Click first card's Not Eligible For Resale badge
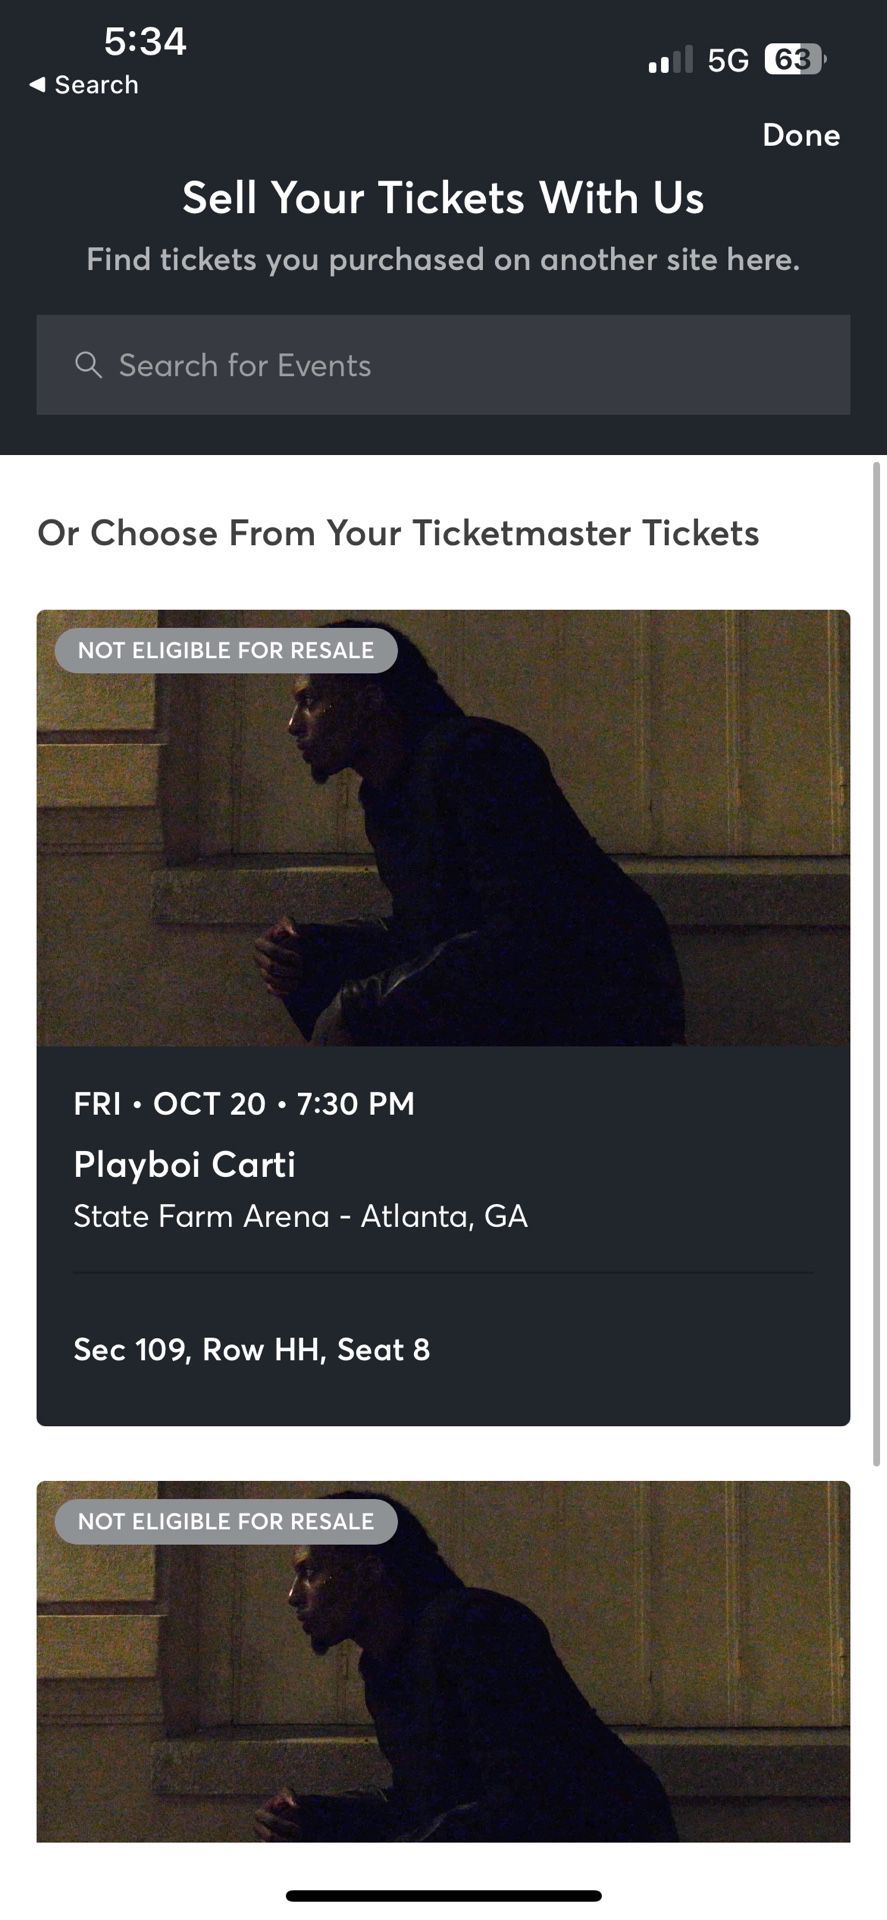The height and width of the screenshot is (1920, 887). coord(226,650)
